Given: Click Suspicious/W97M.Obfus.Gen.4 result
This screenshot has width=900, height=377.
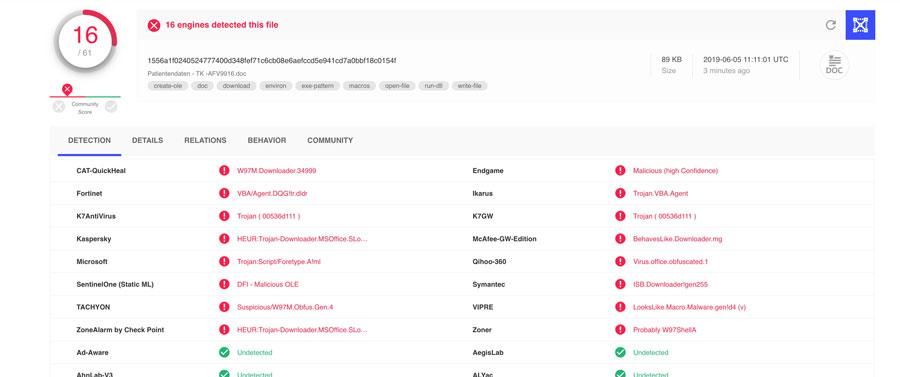Looking at the screenshot, I should [x=285, y=307].
